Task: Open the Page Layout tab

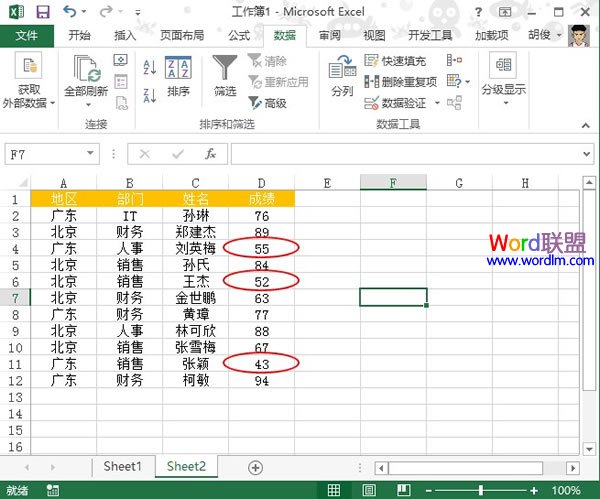Action: (182, 36)
